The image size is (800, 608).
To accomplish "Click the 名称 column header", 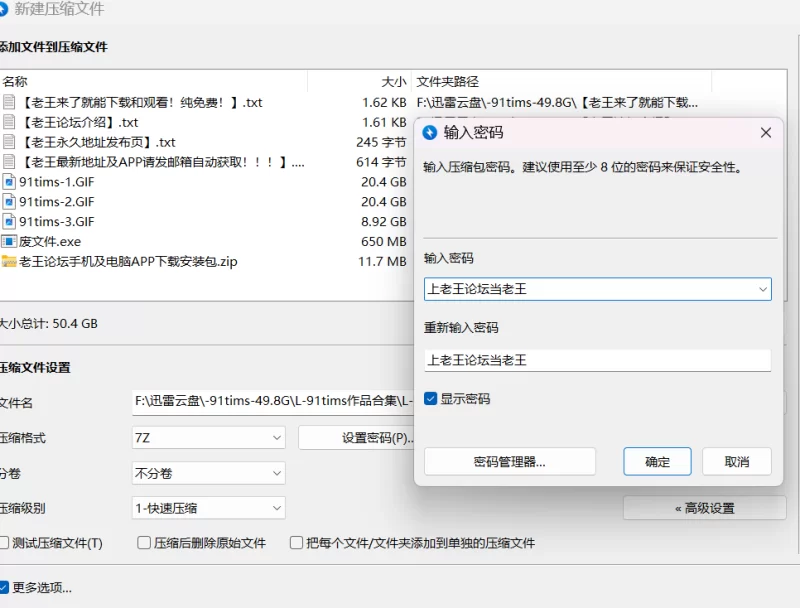I will (x=15, y=82).
